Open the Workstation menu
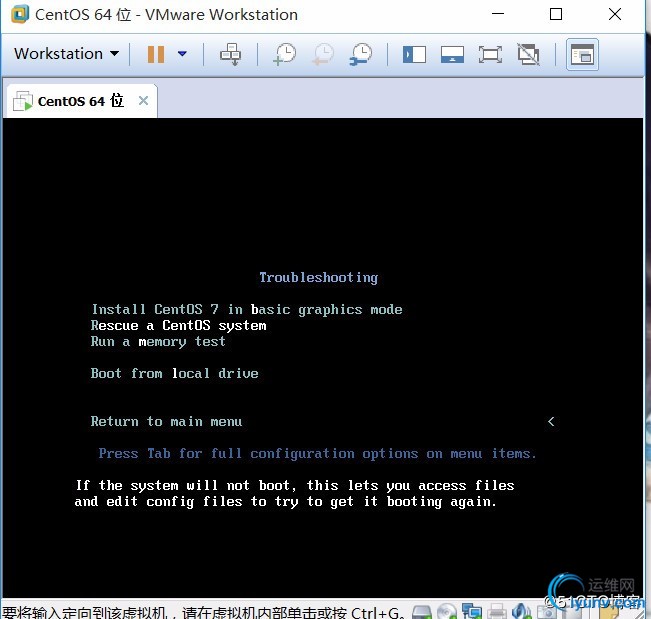The height and width of the screenshot is (619, 651). 66,54
